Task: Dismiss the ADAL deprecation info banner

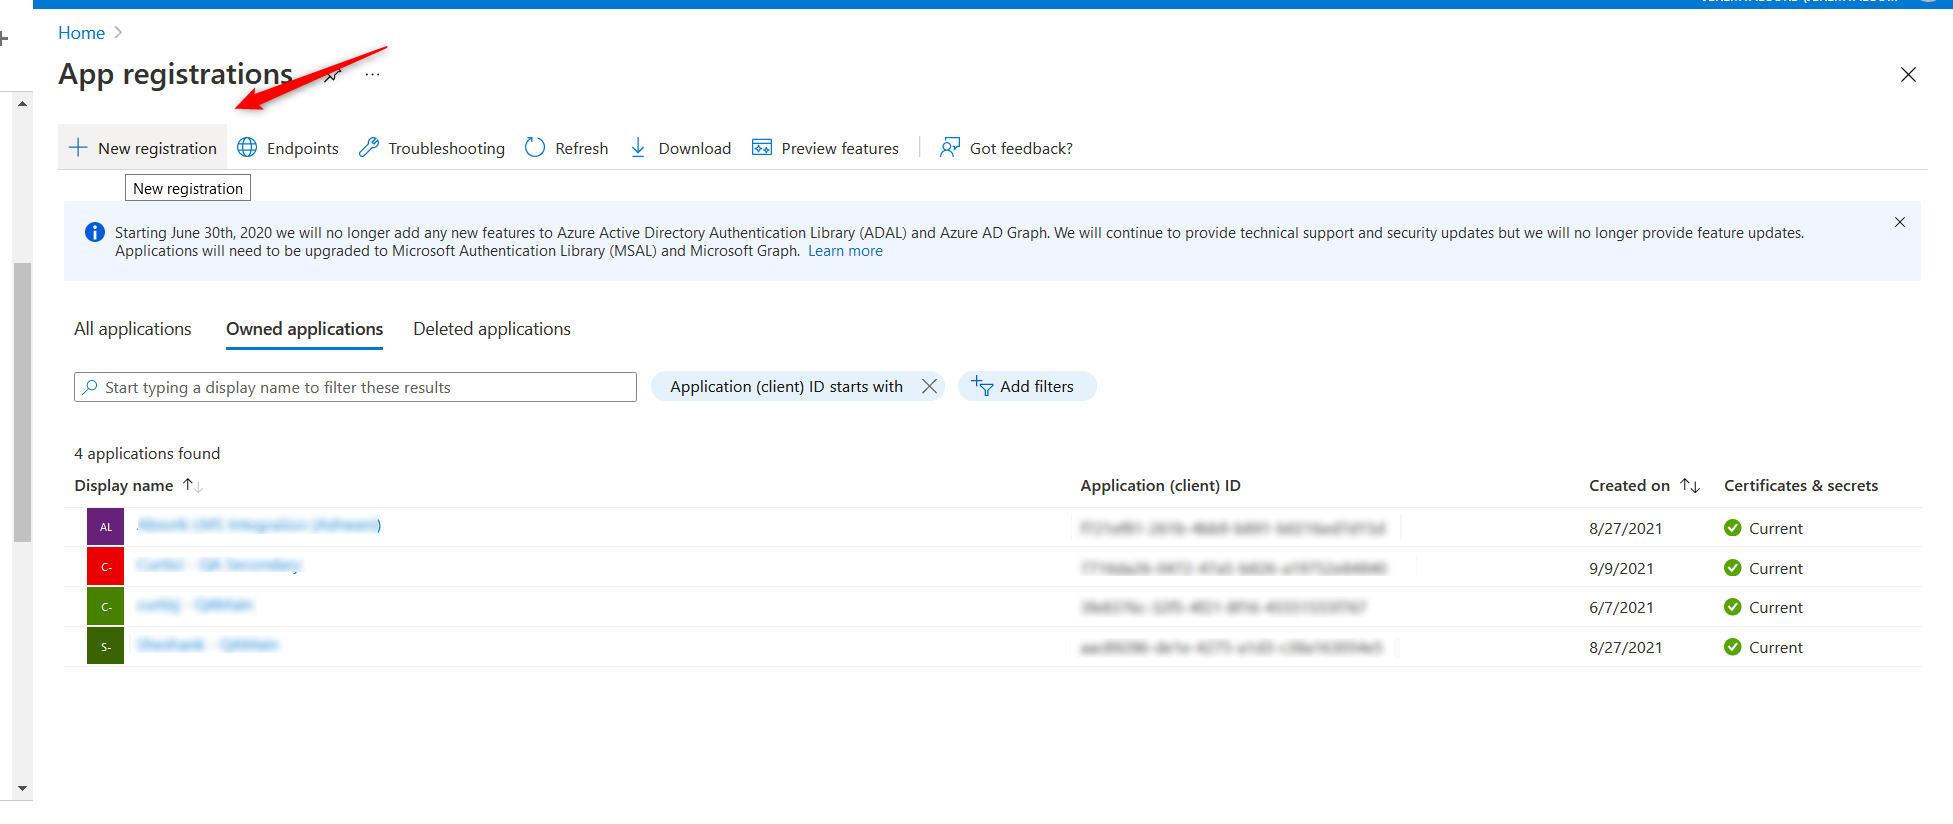Action: tap(1900, 222)
